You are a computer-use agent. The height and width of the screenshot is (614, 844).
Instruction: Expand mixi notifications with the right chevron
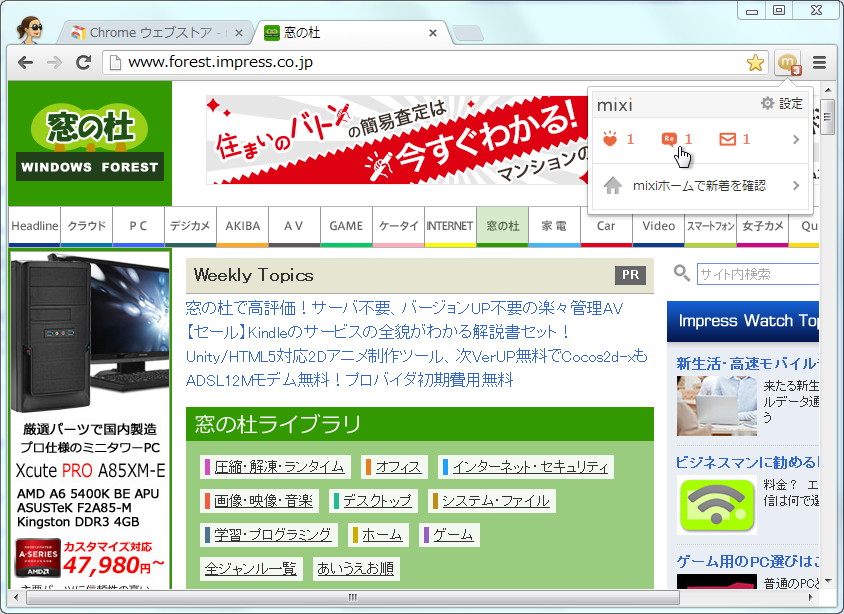point(796,140)
